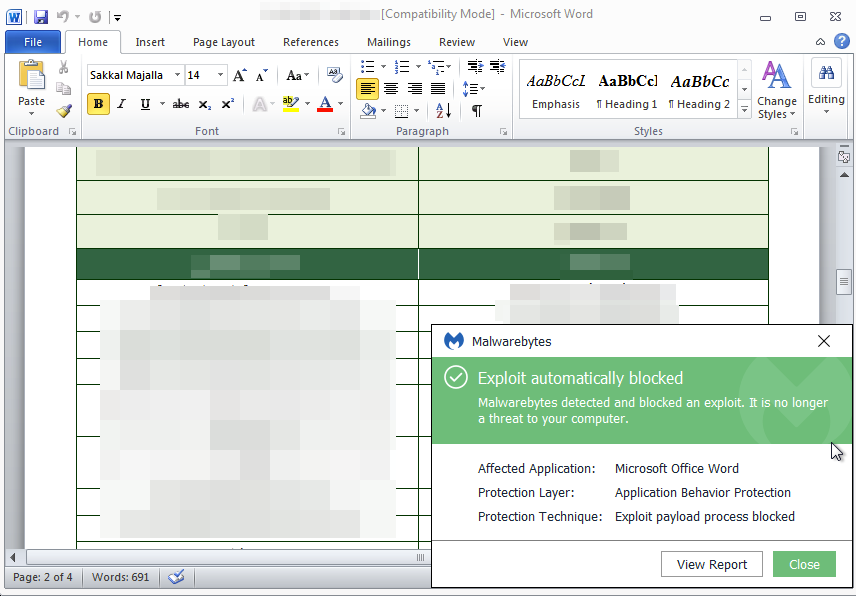Image resolution: width=856 pixels, height=596 pixels.
Task: Expand the Styles gallery More arrow
Action: tap(745, 110)
